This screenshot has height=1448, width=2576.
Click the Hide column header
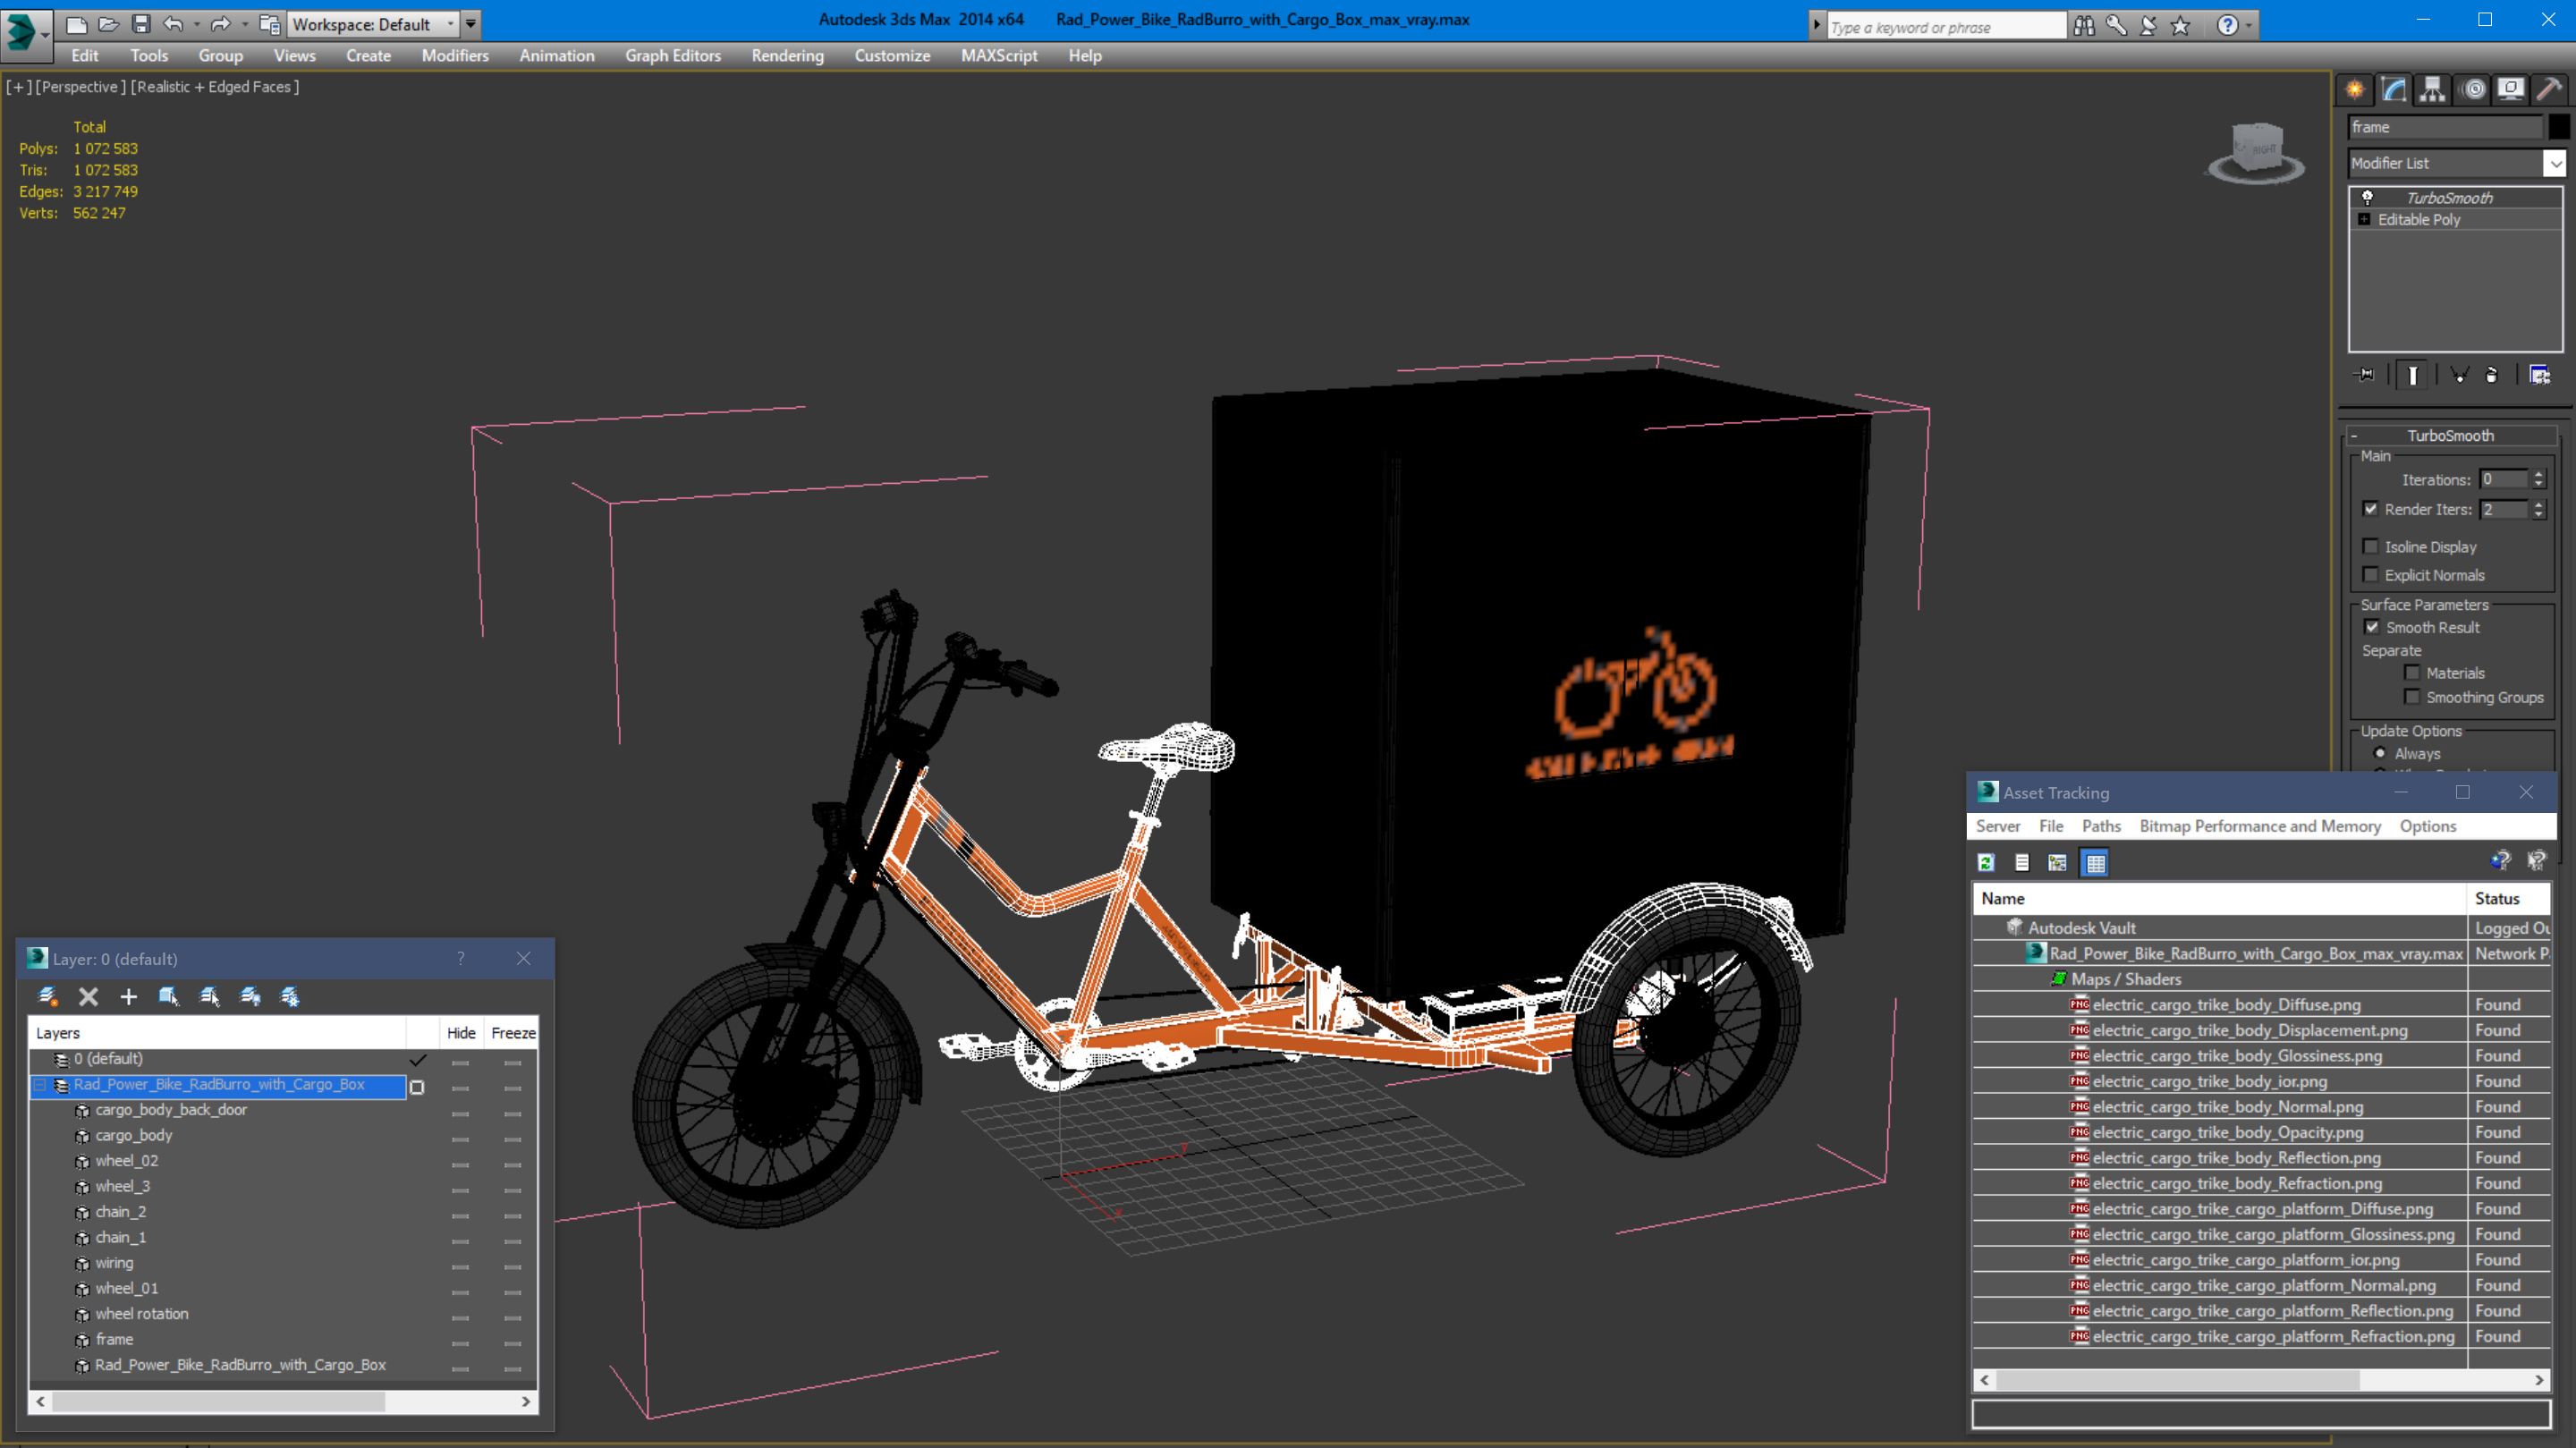(461, 1033)
